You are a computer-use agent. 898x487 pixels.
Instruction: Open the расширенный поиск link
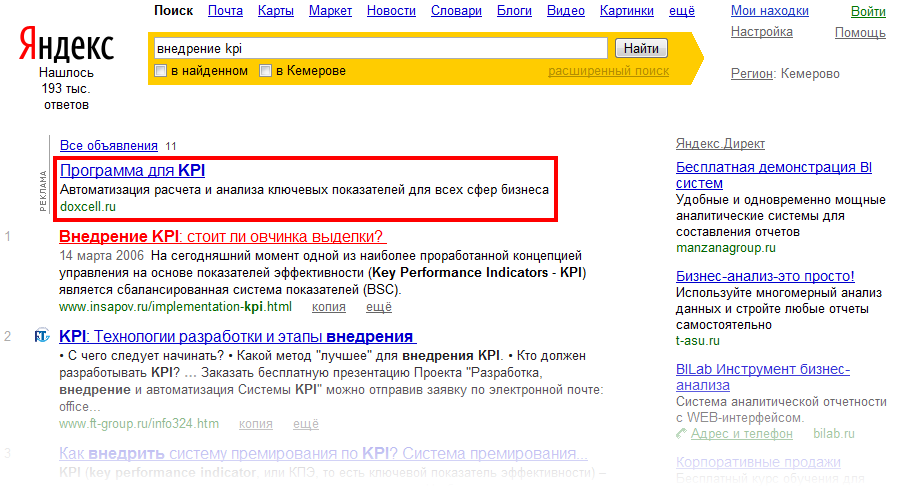click(x=608, y=70)
